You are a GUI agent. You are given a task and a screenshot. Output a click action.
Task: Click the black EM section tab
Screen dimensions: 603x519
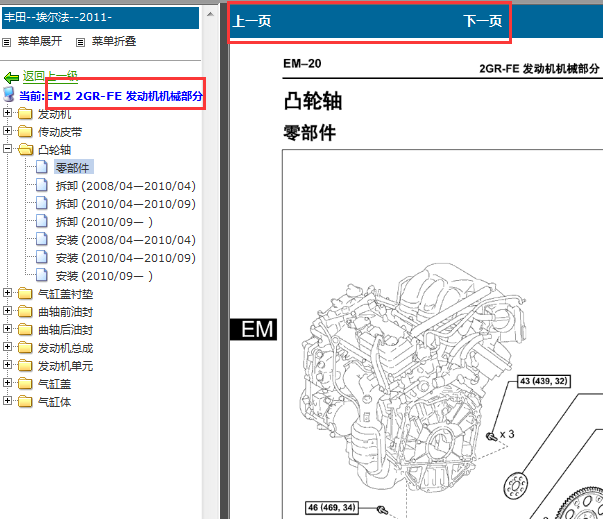click(253, 329)
